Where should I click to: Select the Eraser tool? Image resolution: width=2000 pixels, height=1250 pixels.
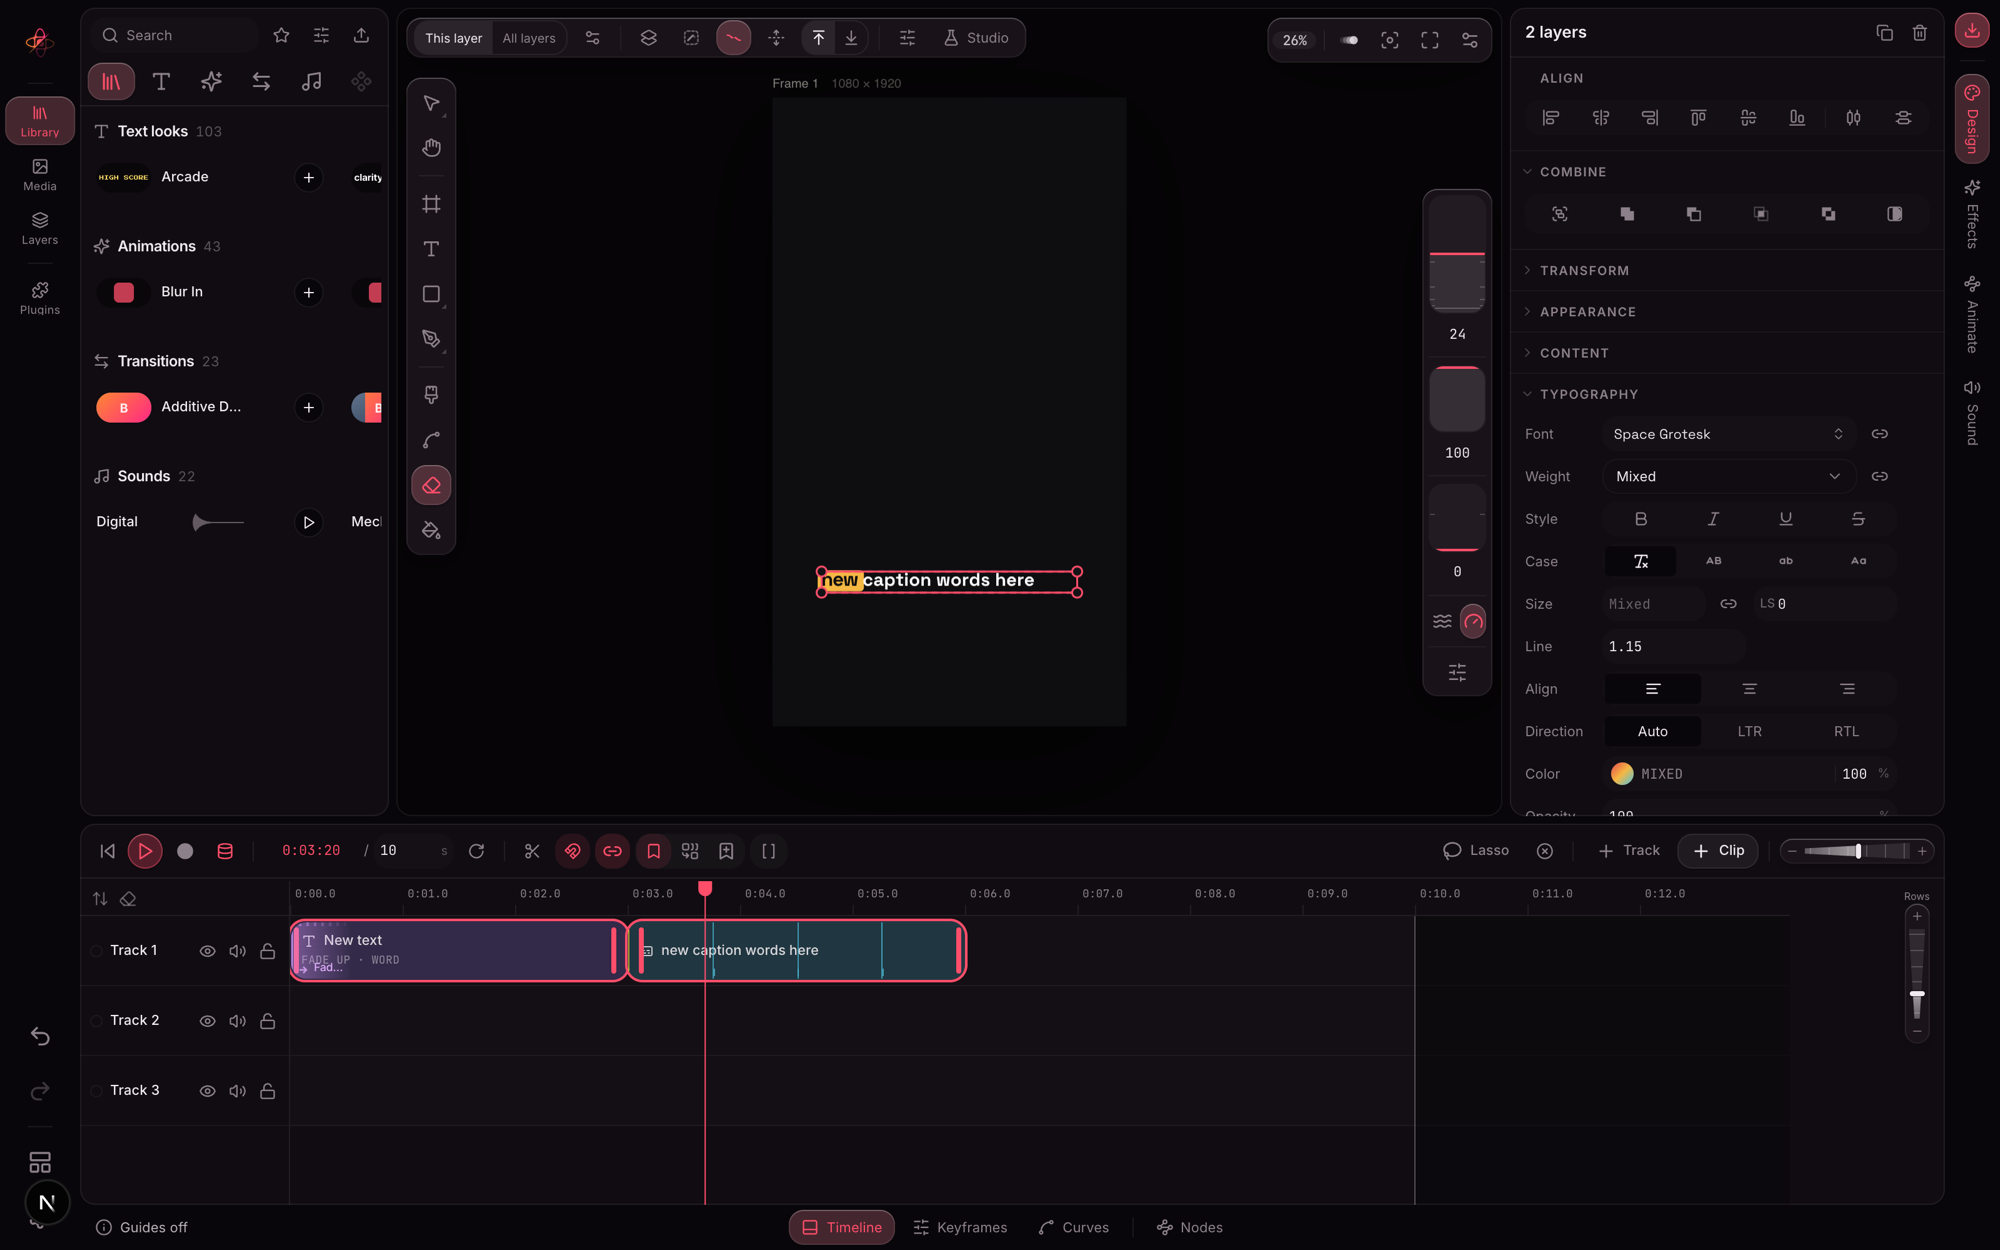click(x=431, y=486)
